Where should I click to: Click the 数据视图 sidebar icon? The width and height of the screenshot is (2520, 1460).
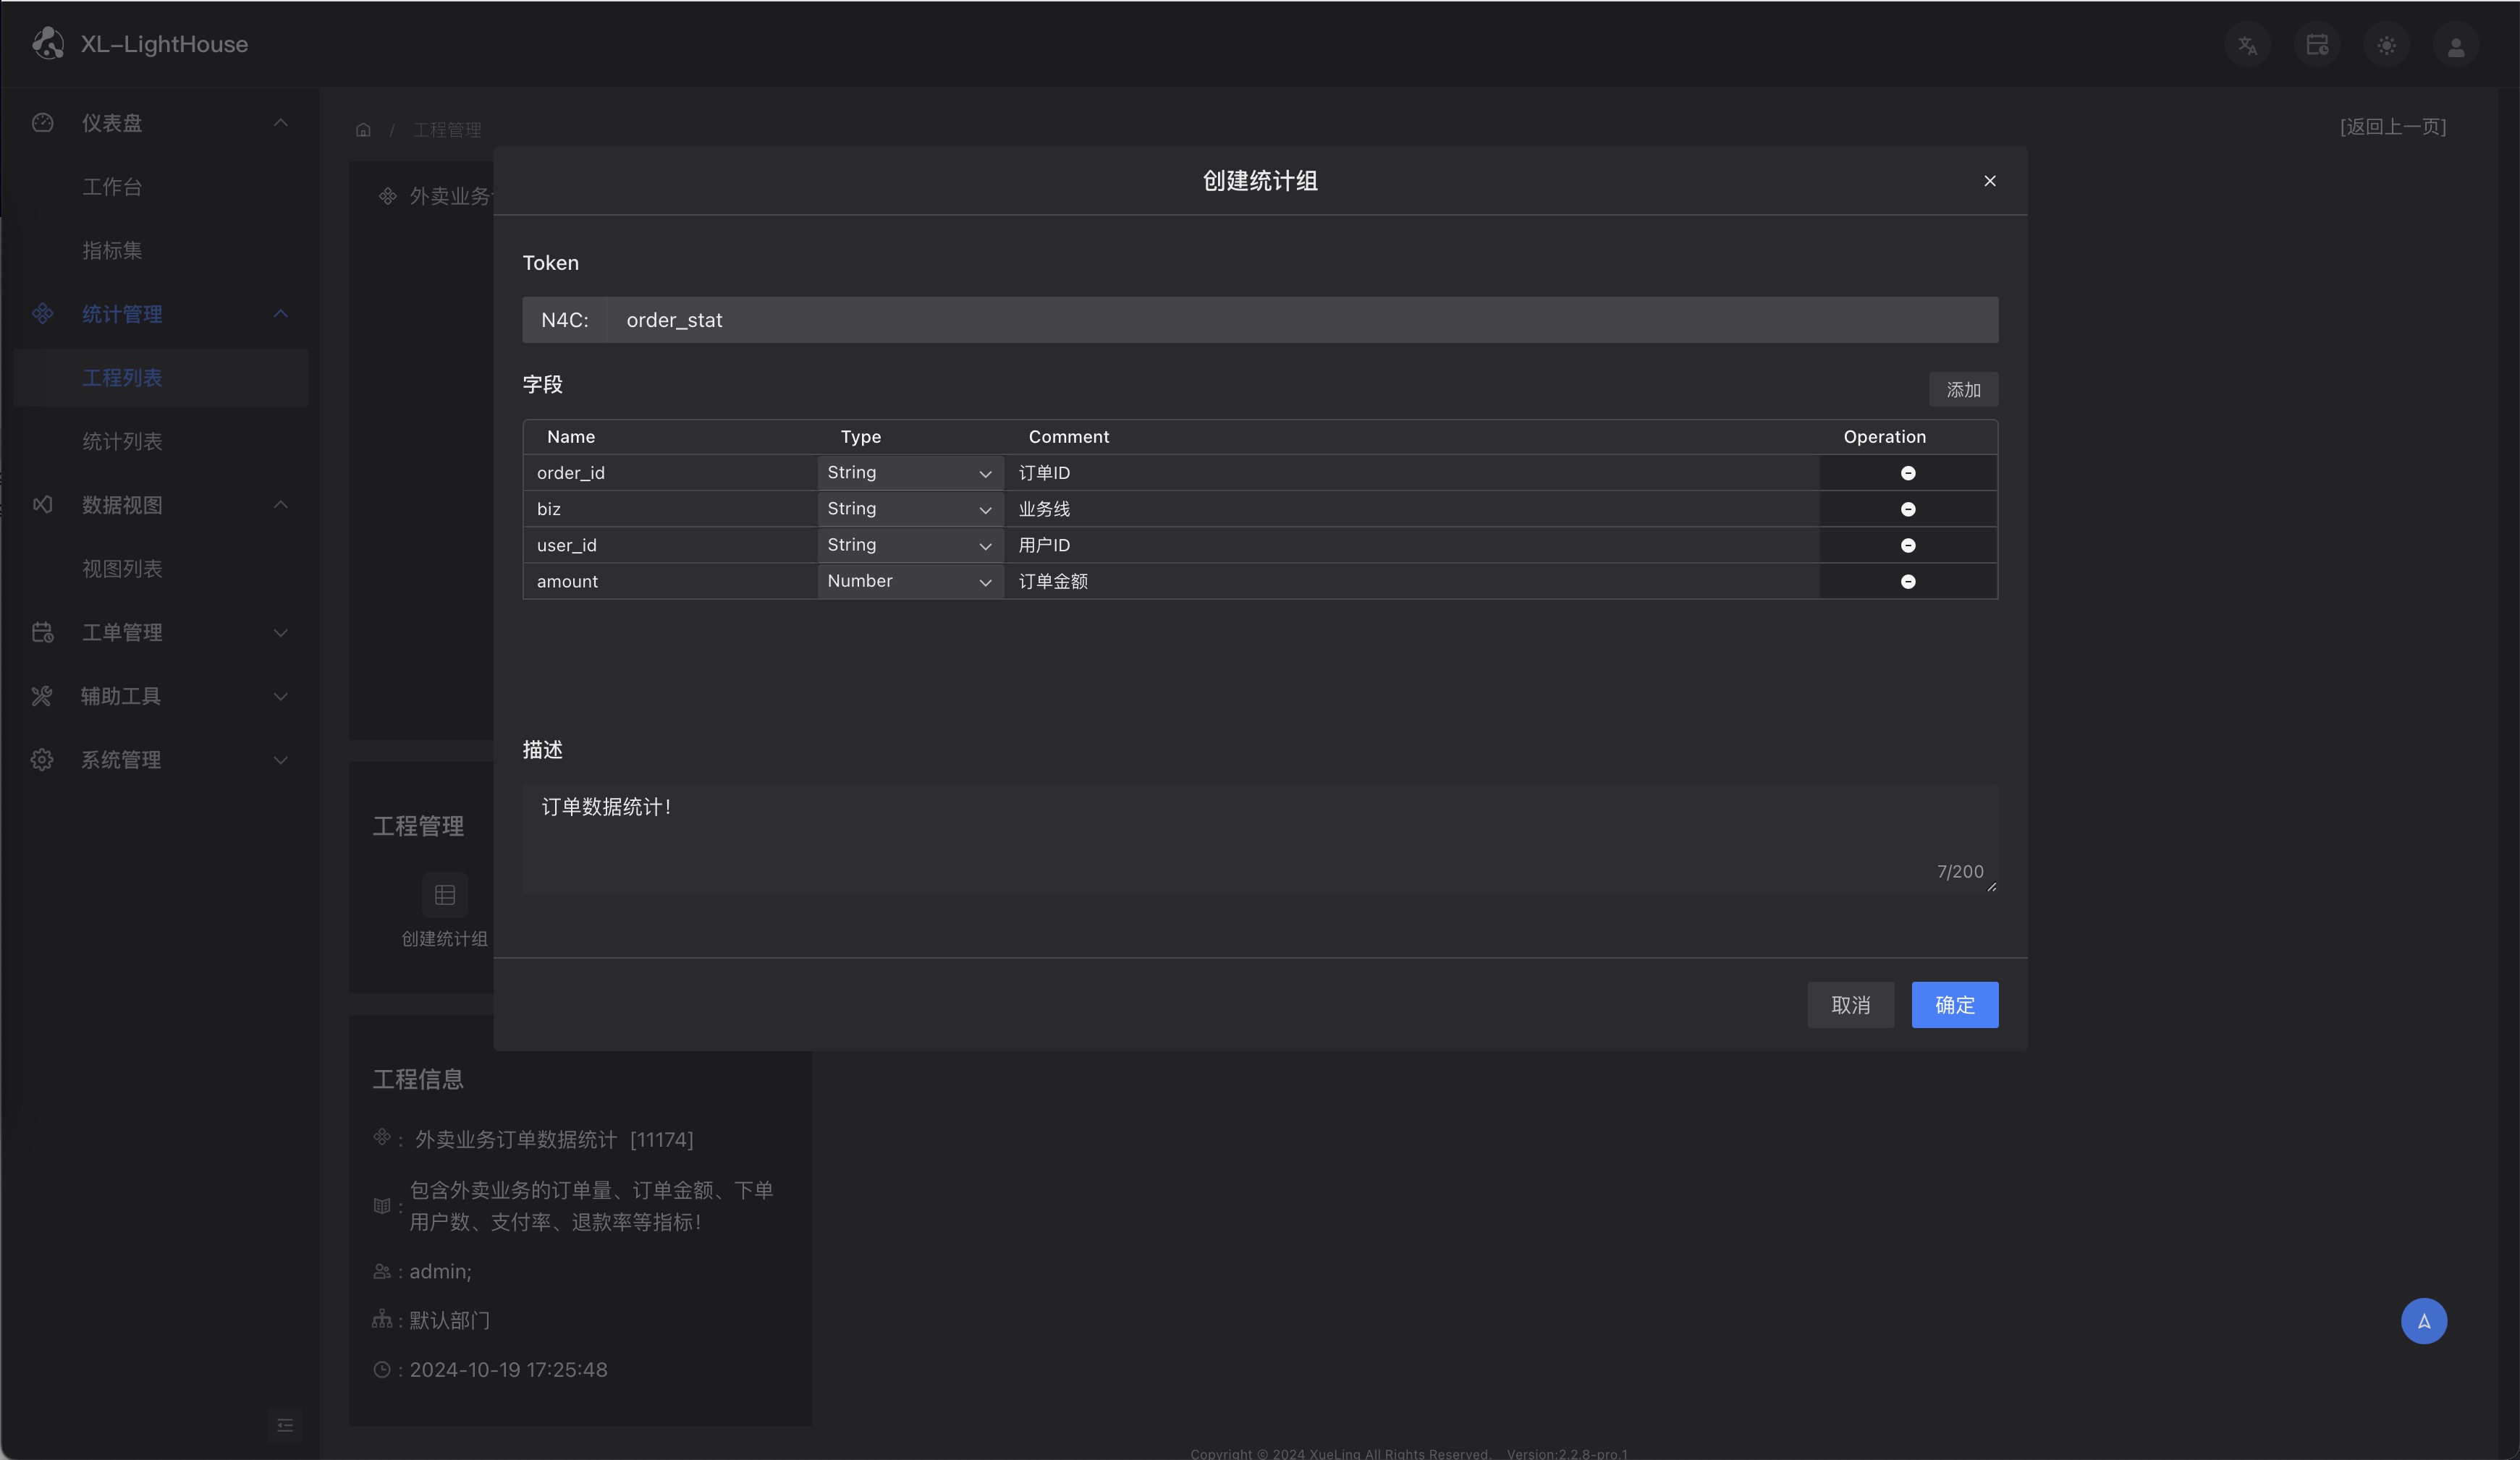[x=42, y=505]
